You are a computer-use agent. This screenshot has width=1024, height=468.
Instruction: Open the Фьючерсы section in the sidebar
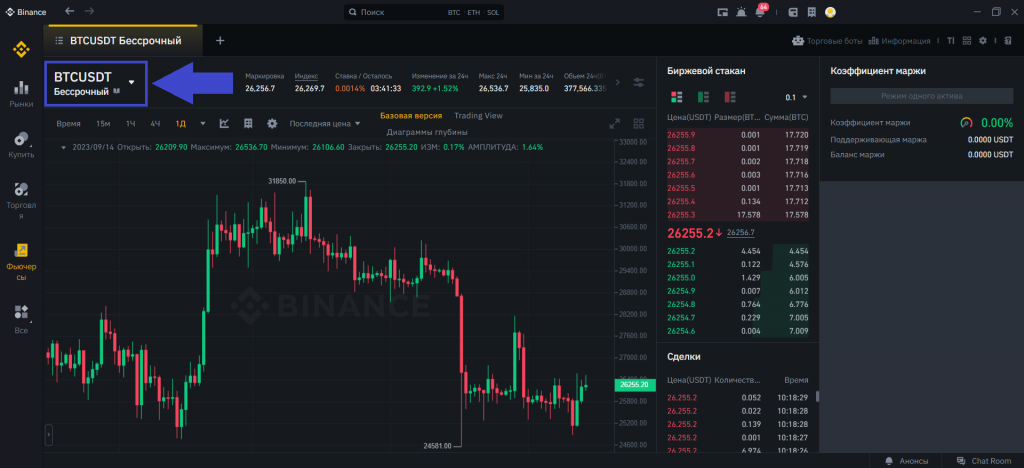(22, 262)
